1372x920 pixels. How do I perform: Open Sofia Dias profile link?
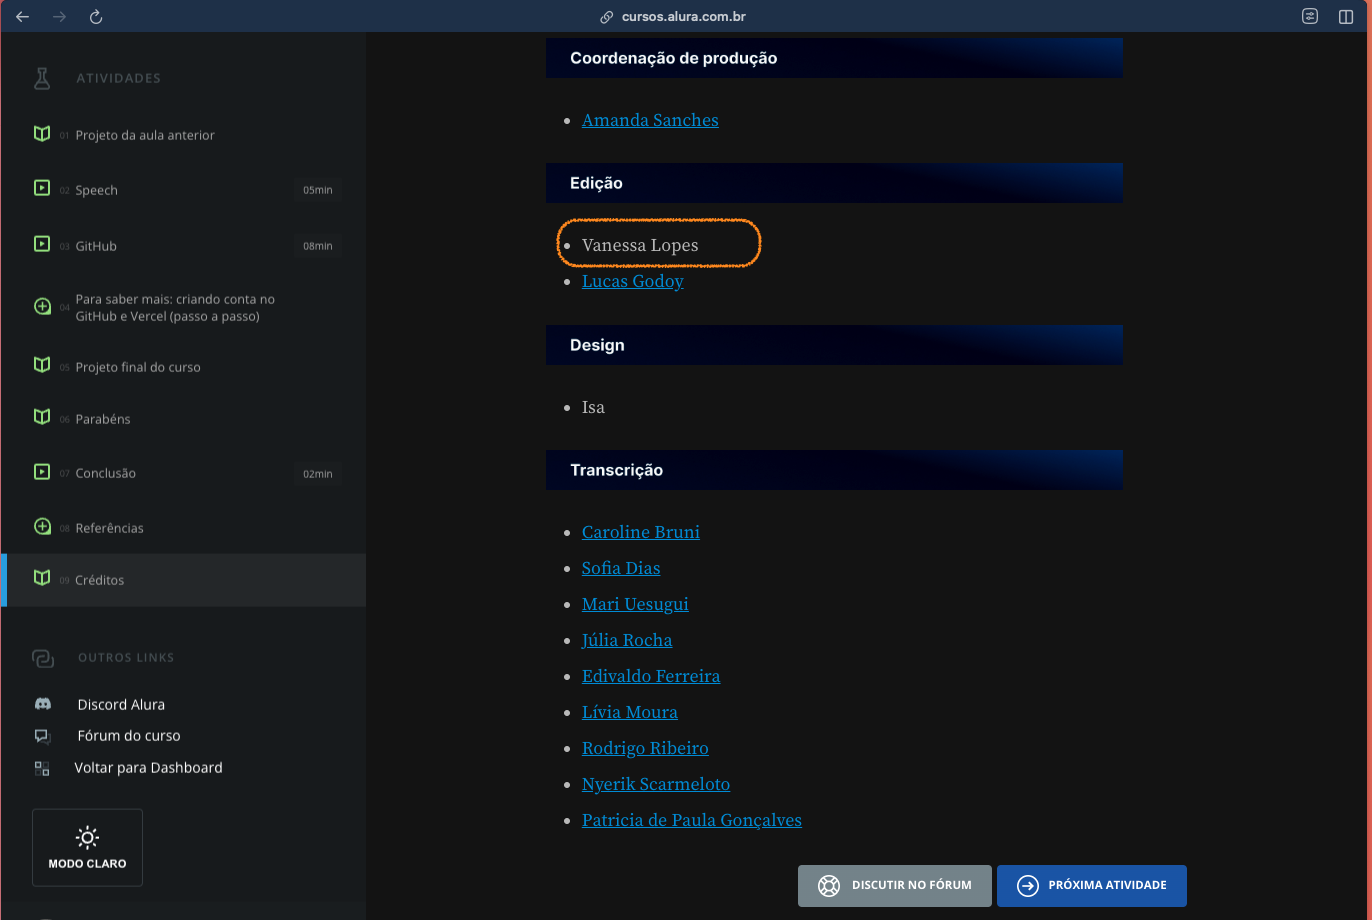tap(621, 568)
